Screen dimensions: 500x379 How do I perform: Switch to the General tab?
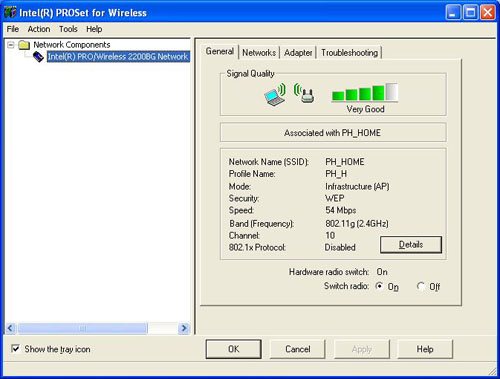click(220, 52)
